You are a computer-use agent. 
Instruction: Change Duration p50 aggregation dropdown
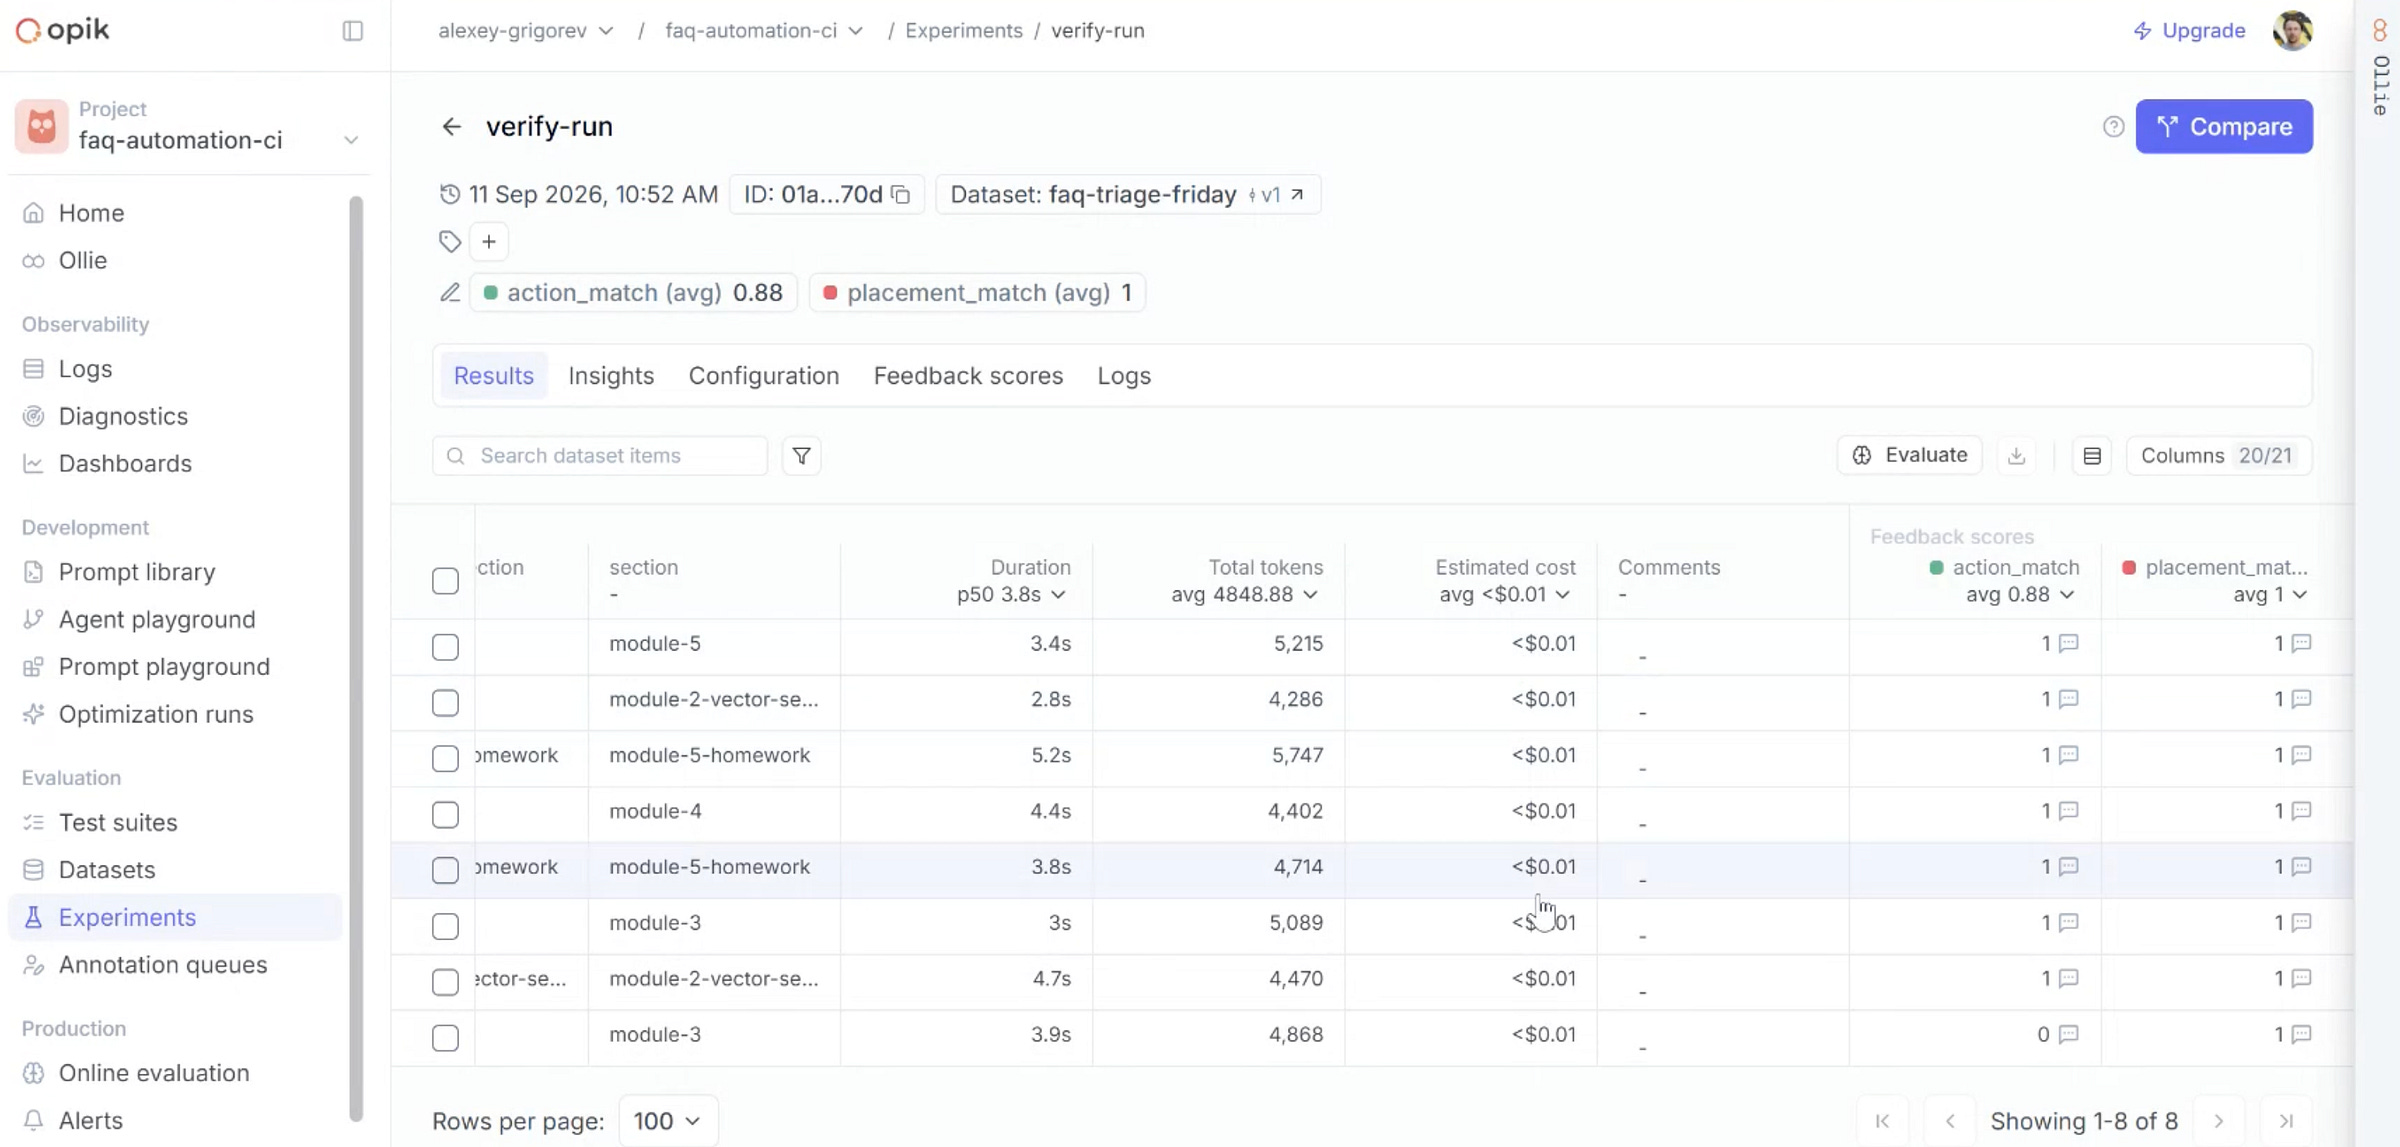tap(1011, 595)
